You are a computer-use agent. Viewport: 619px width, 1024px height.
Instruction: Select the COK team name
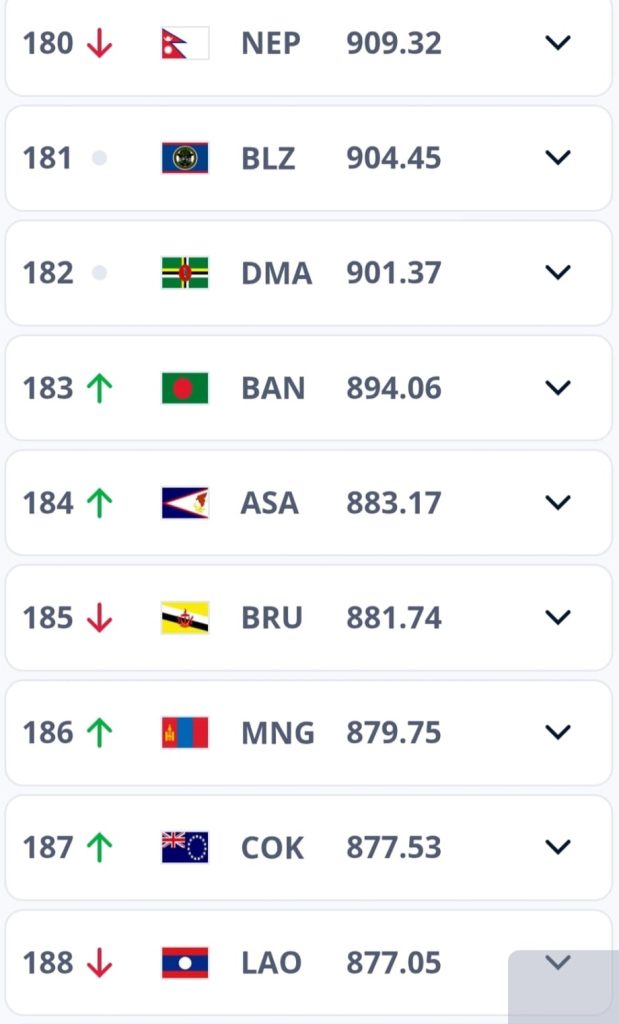[x=272, y=848]
